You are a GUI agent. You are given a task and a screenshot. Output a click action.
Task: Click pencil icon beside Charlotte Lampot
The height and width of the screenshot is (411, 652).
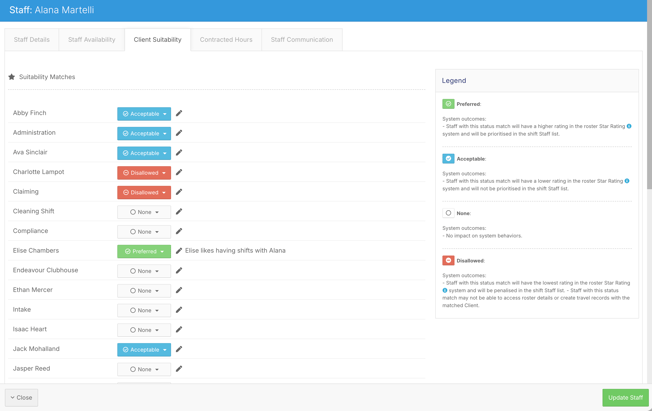point(179,172)
